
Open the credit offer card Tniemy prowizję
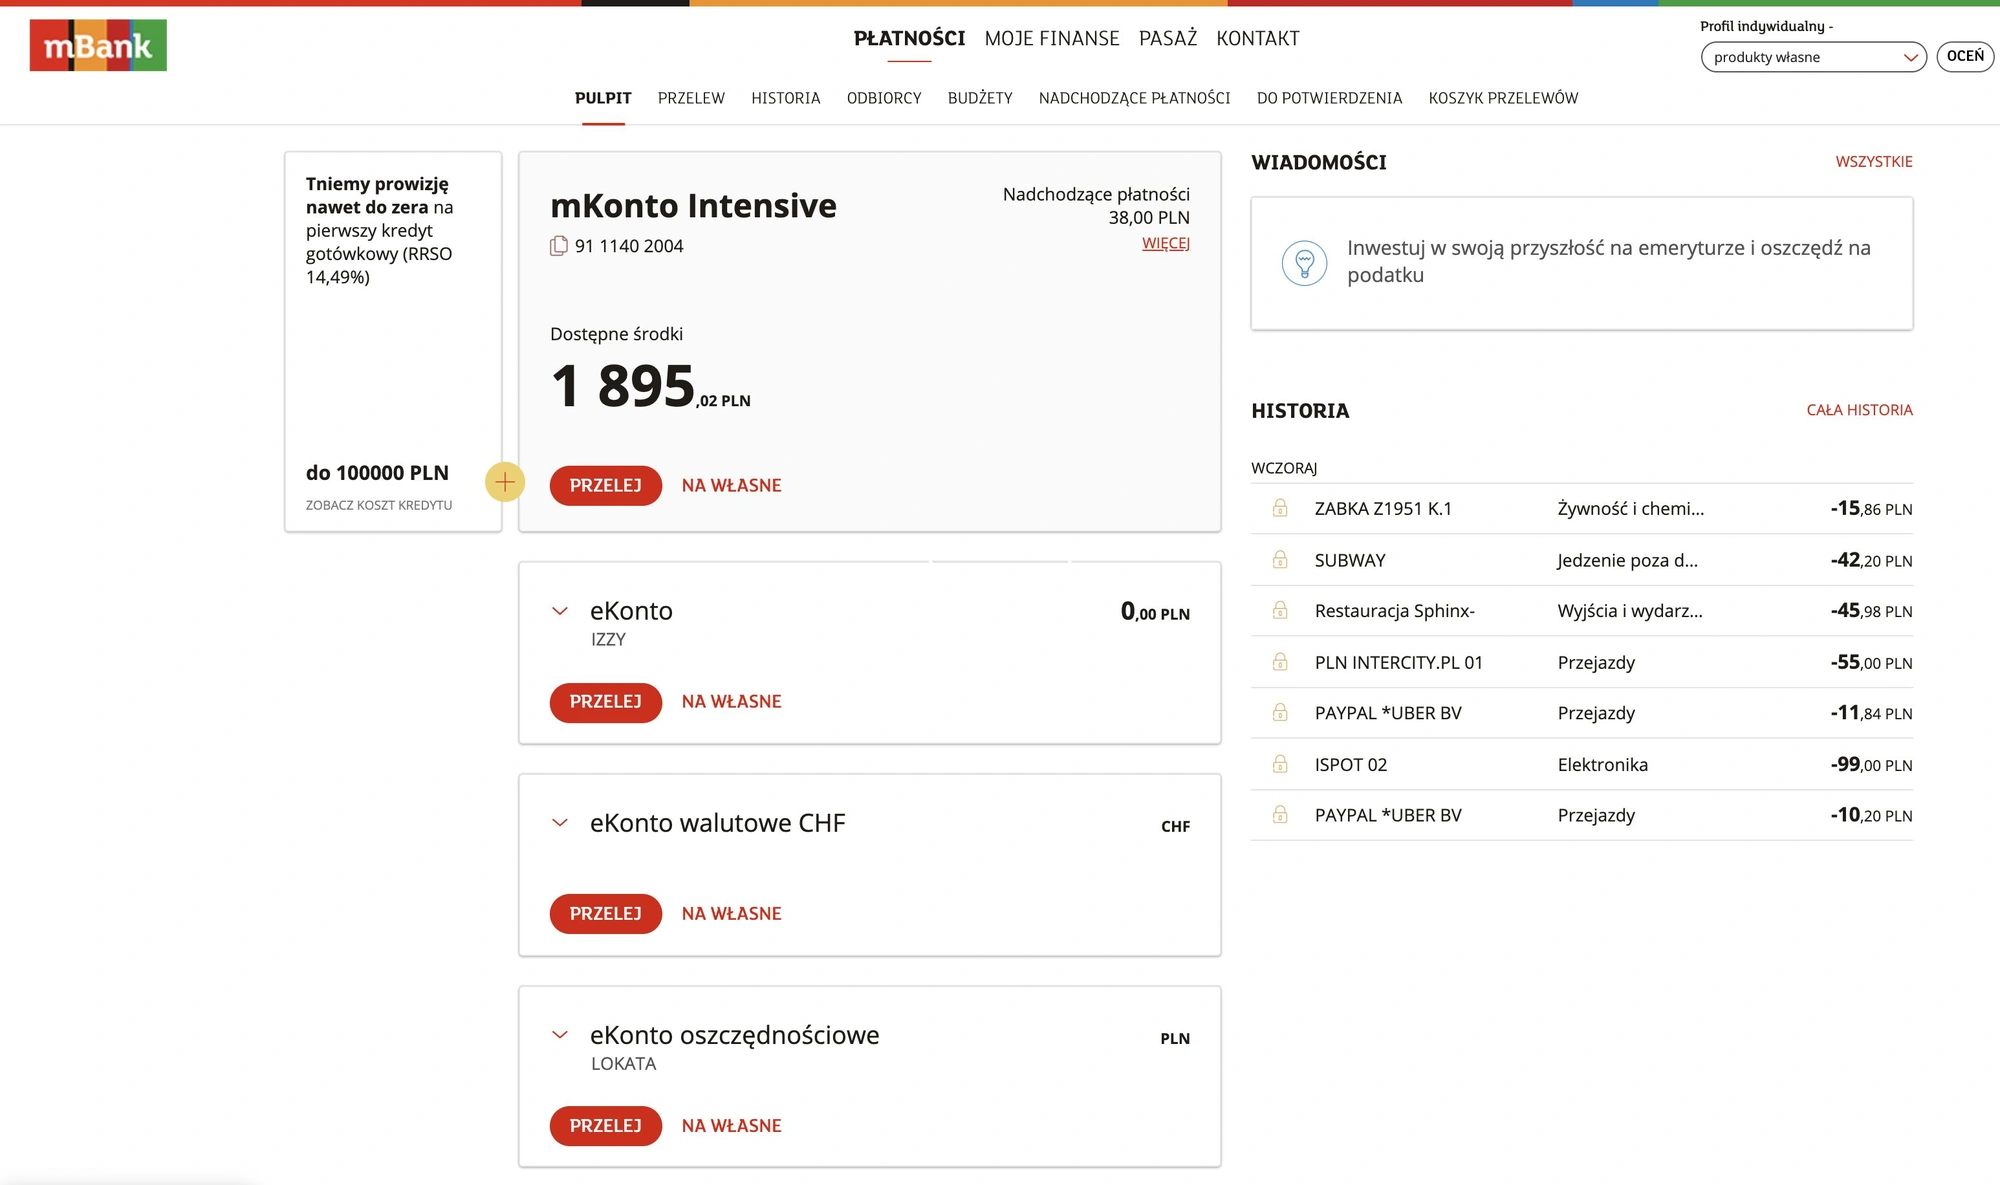coord(393,341)
